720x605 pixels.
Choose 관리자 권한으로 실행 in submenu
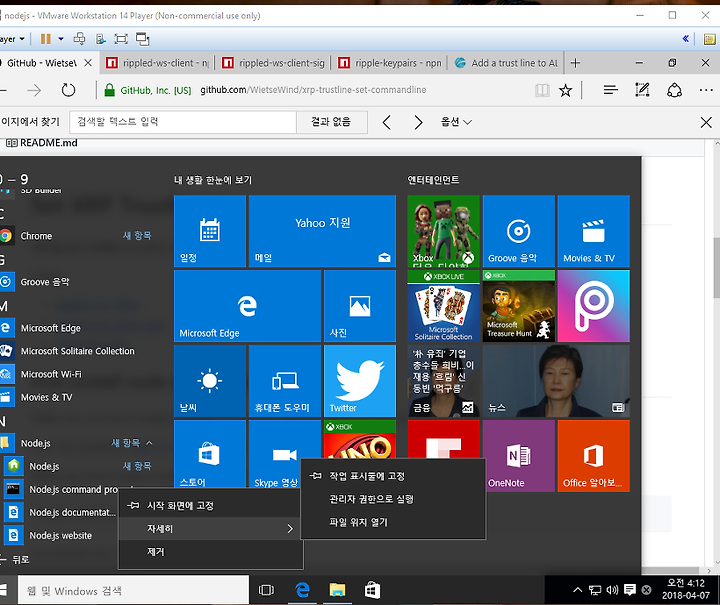tap(393, 499)
